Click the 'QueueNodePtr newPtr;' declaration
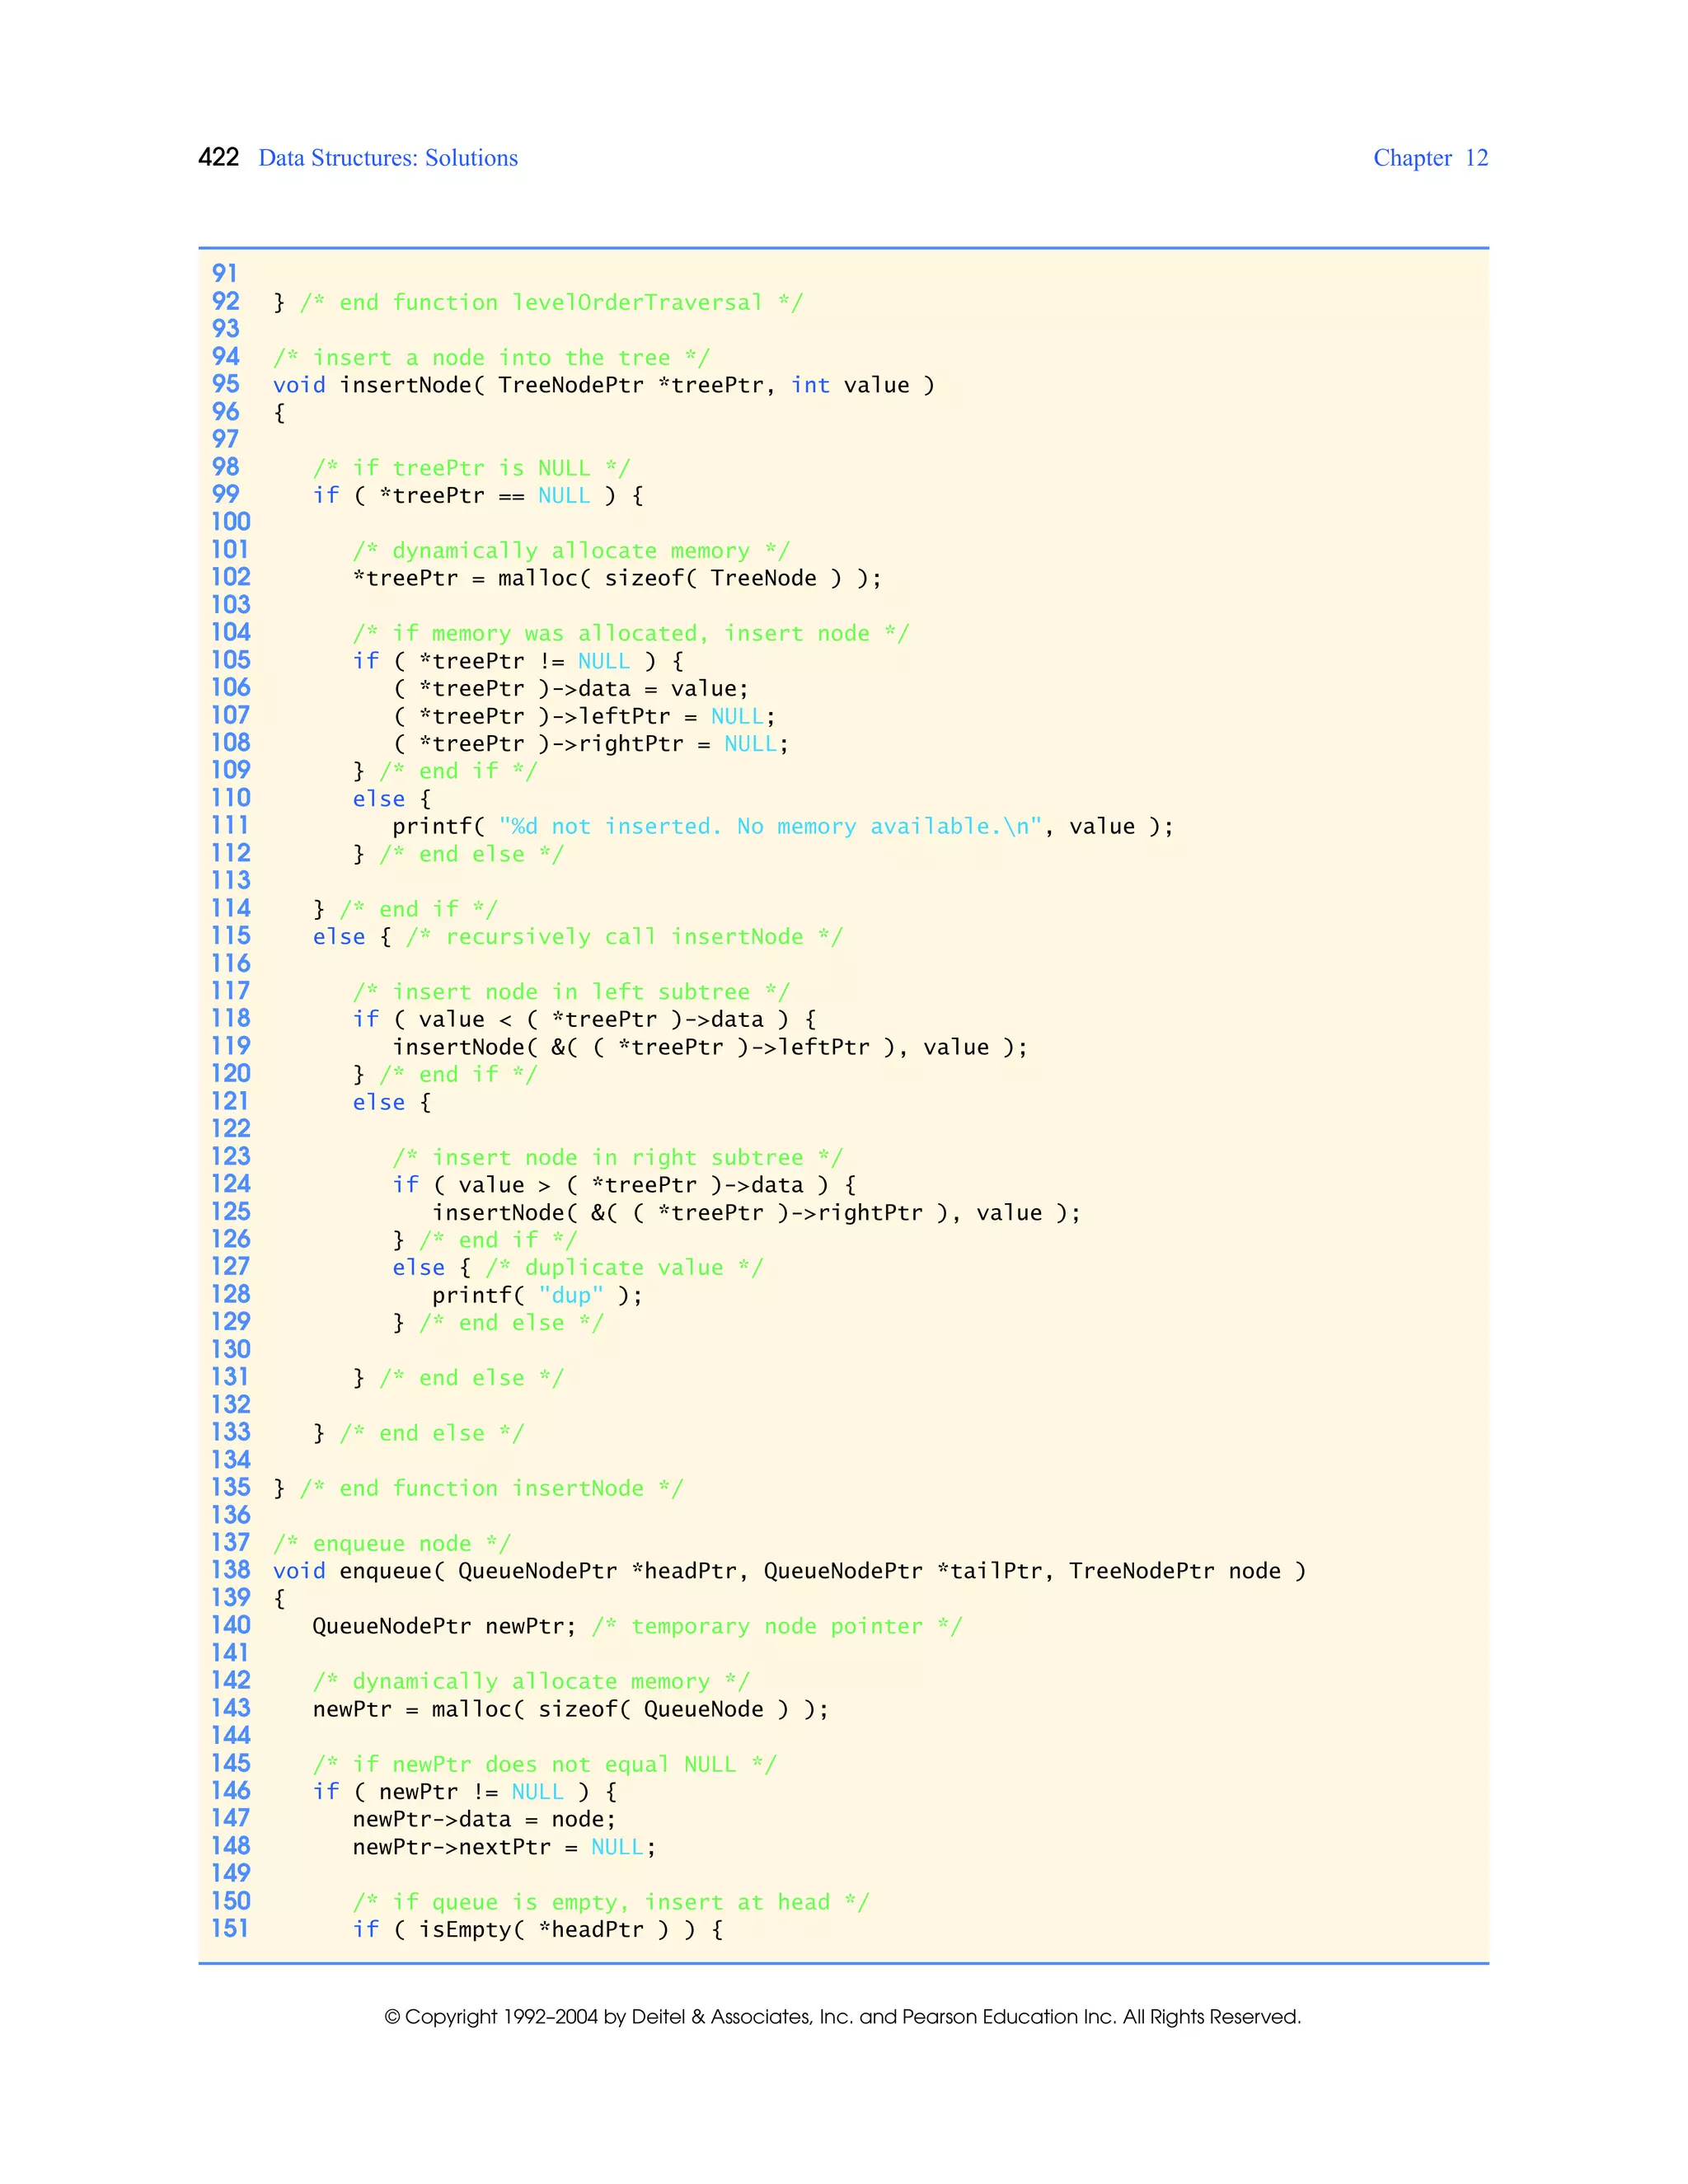The height and width of the screenshot is (2184, 1688). coord(445,1626)
